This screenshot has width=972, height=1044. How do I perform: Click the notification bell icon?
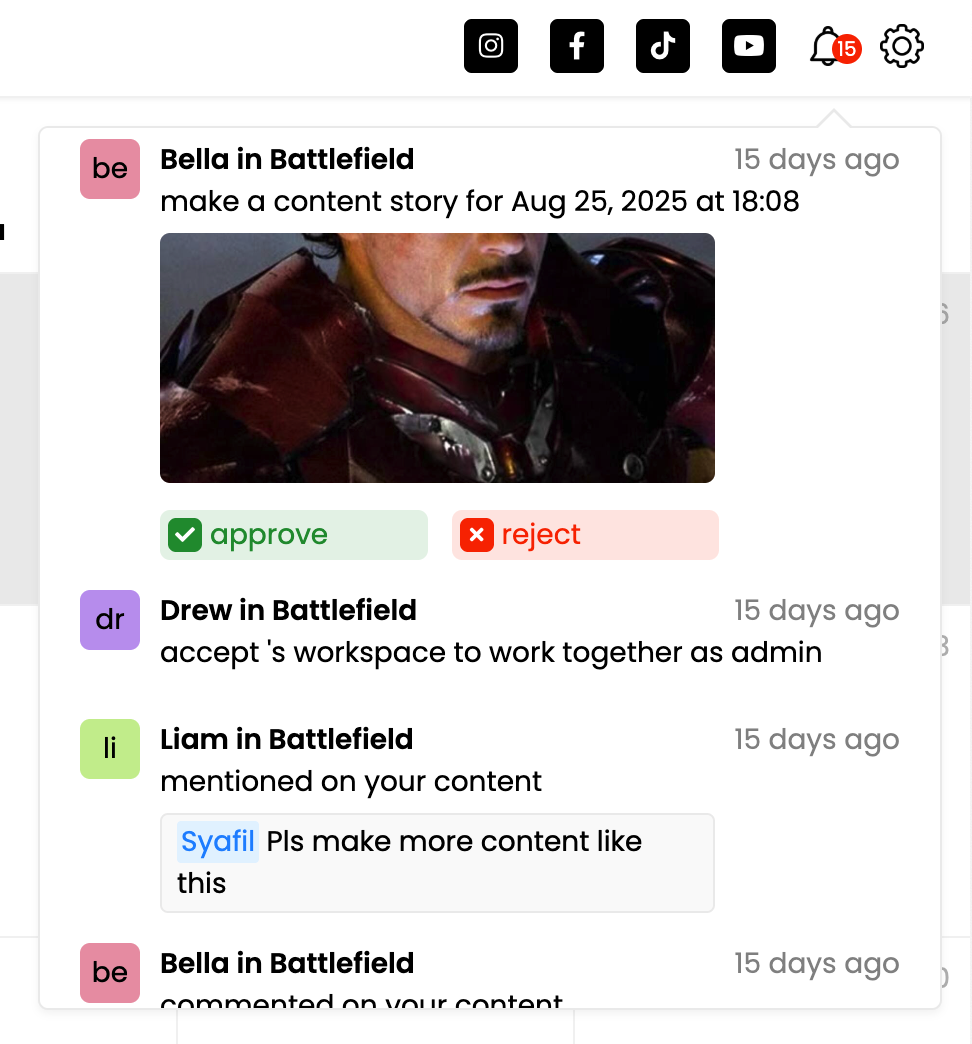[826, 47]
